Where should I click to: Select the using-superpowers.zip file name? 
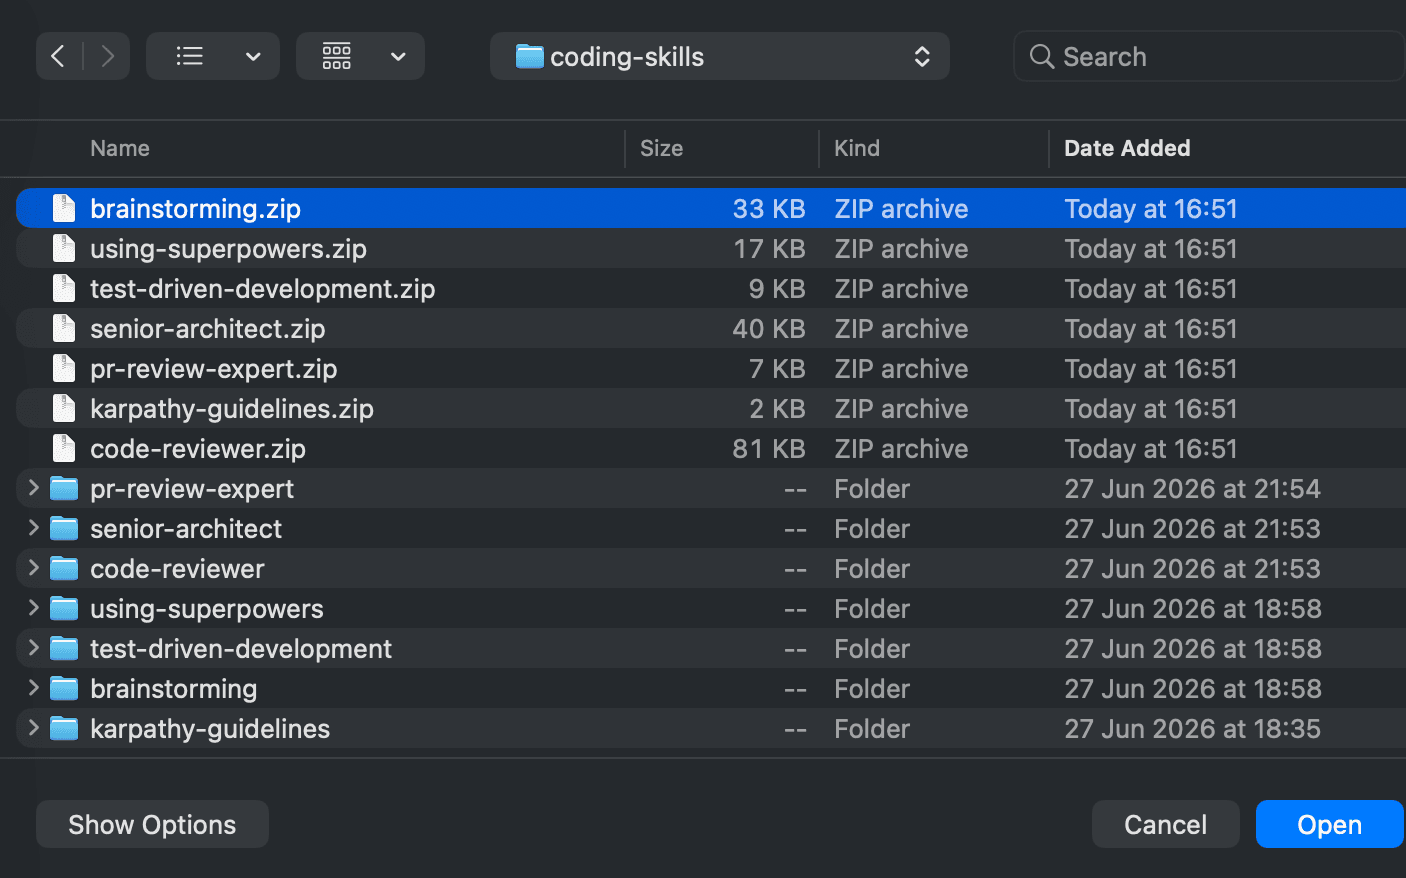click(x=228, y=248)
